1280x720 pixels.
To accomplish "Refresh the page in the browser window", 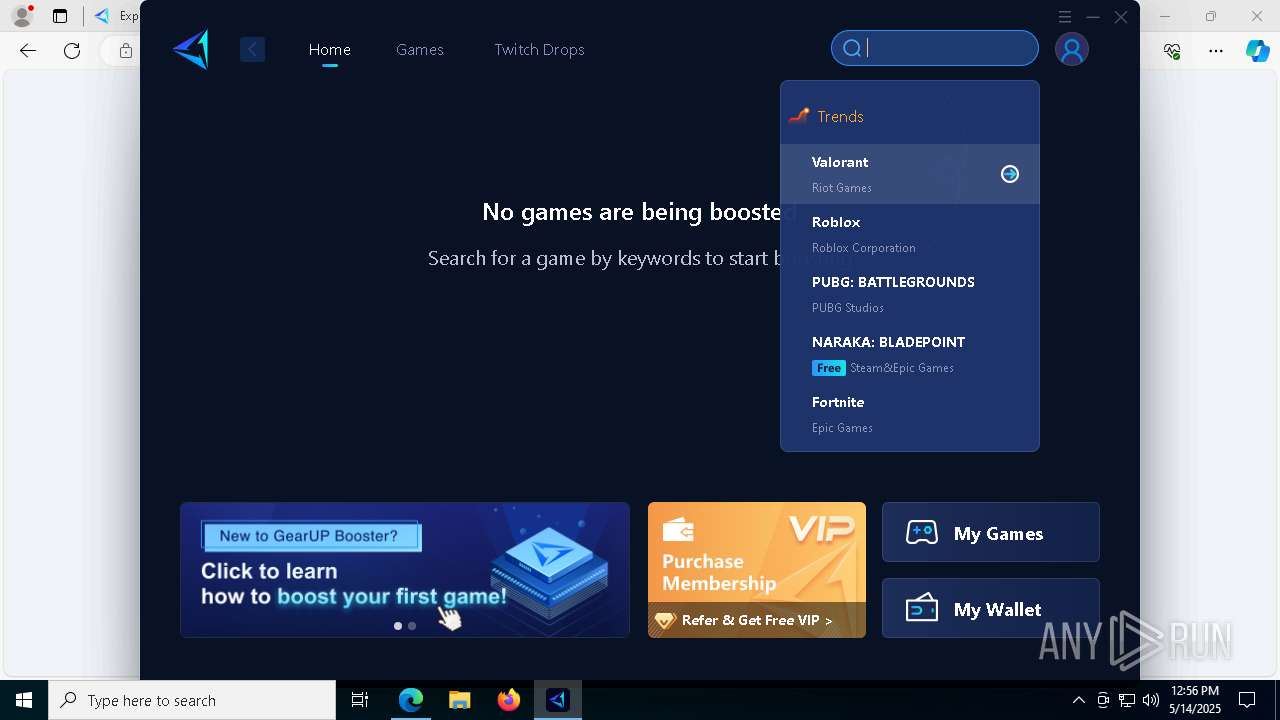I will pyautogui.click(x=72, y=50).
